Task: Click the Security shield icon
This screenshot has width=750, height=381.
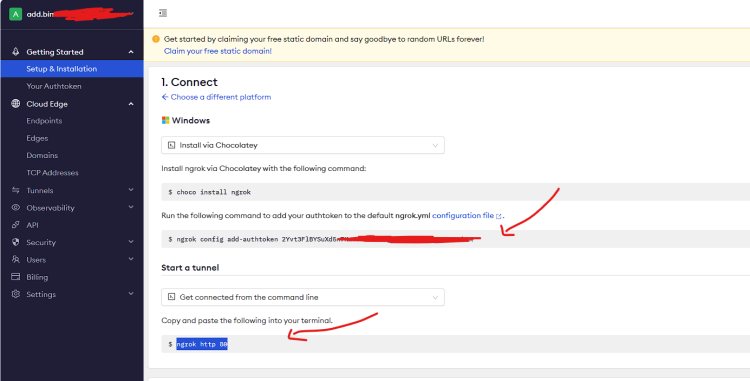Action: coord(16,242)
